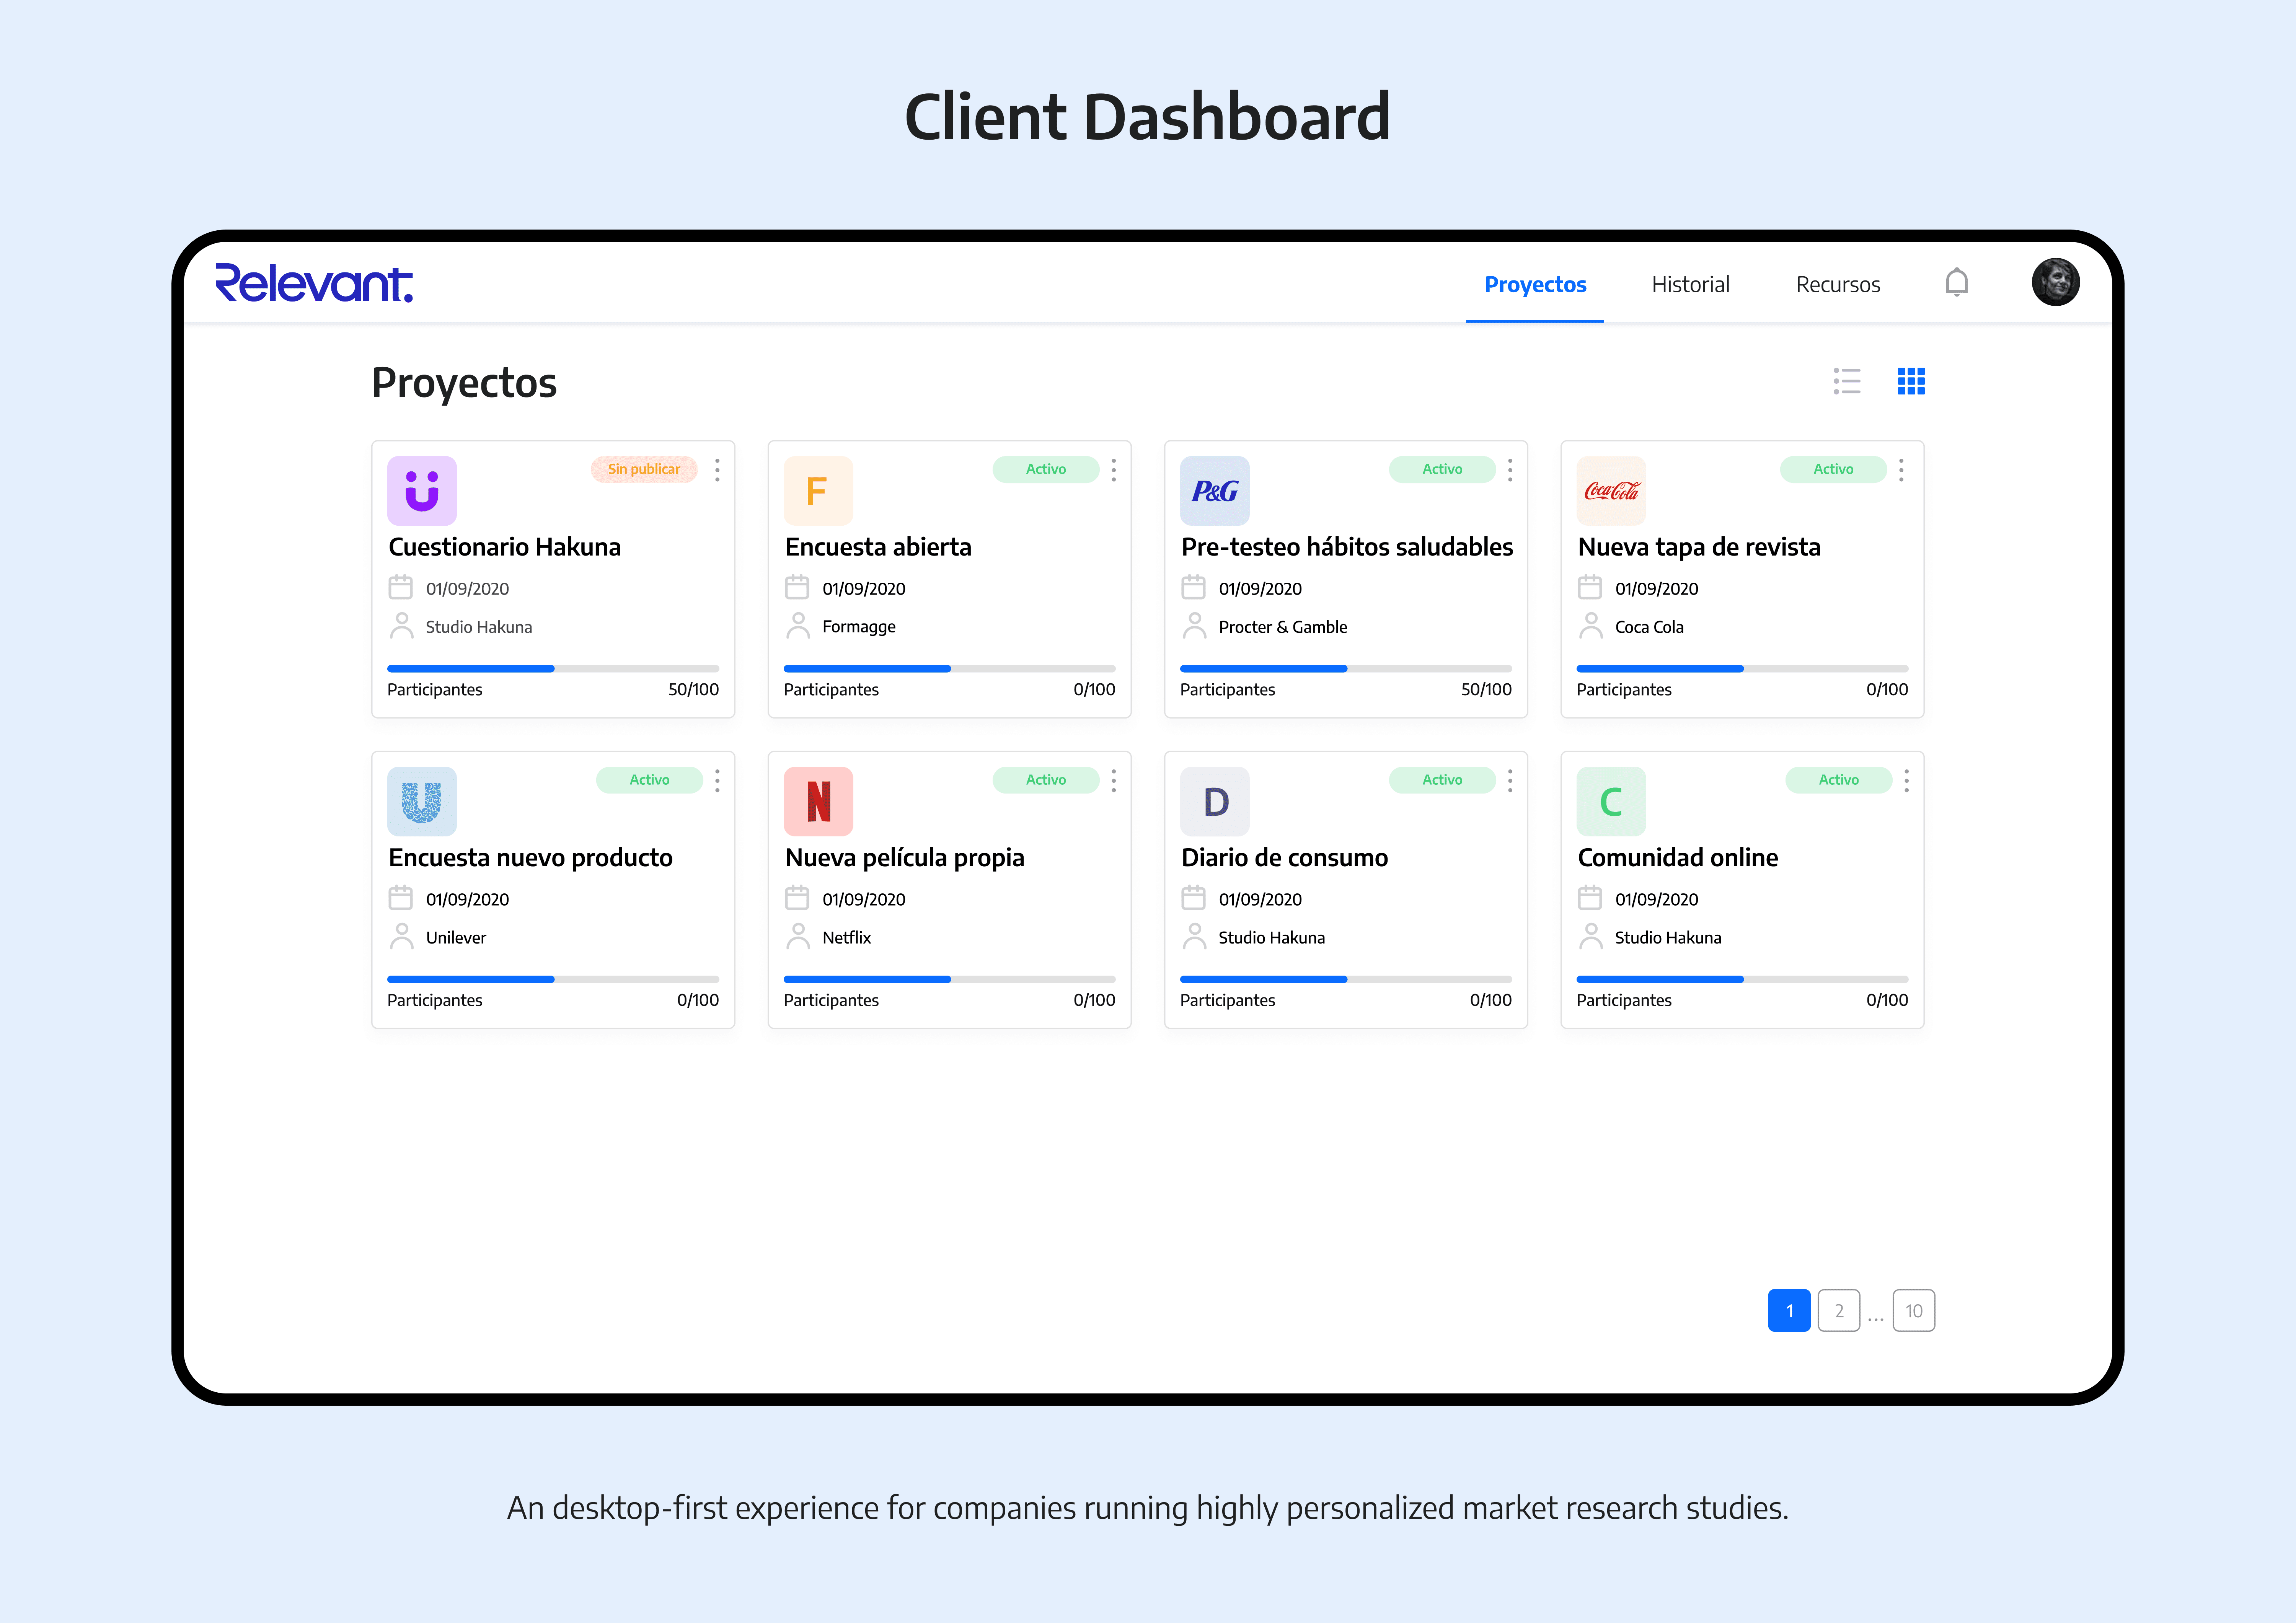Click the Relevant logo
The height and width of the screenshot is (1623, 2296).
[x=314, y=283]
